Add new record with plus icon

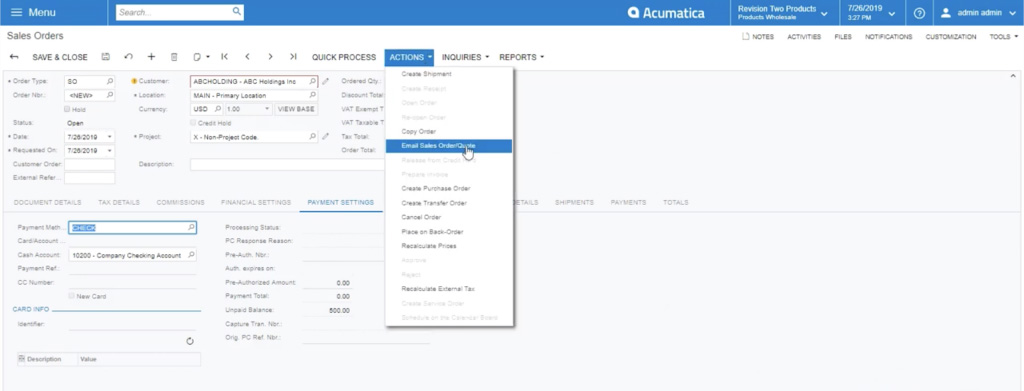click(151, 57)
